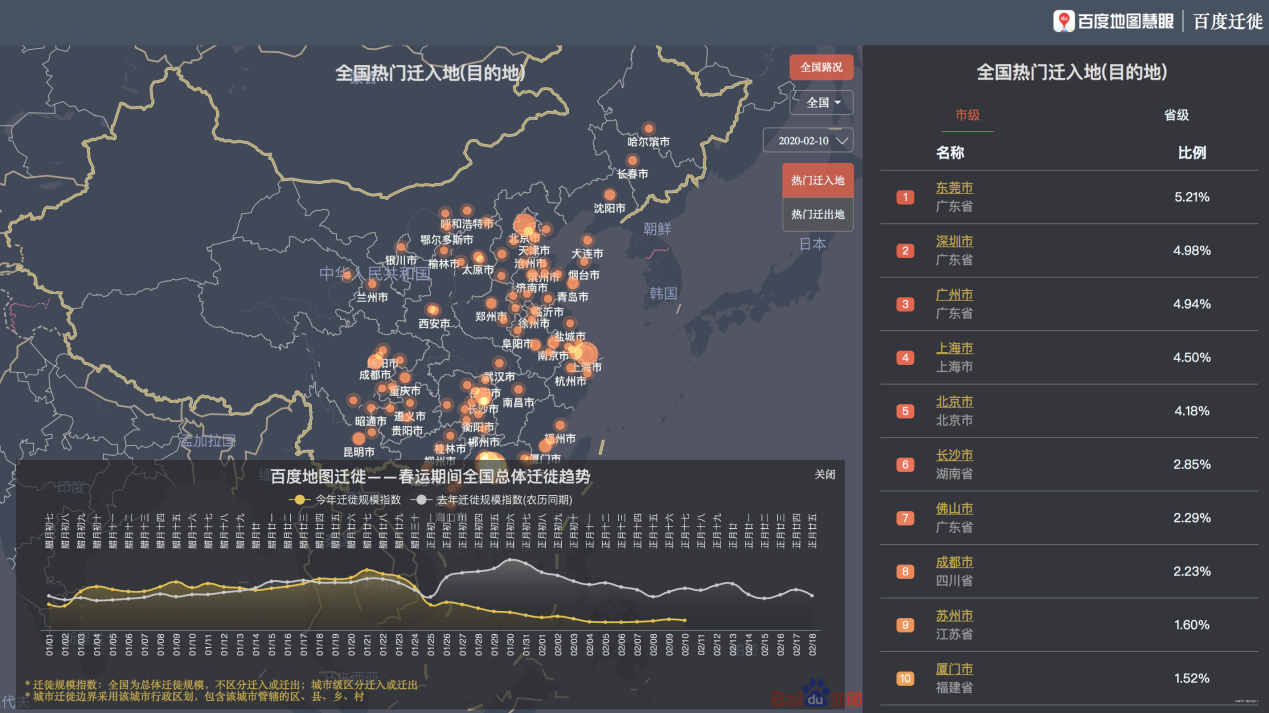Open the 长沙市 city link in list
1269x713 pixels.
[954, 455]
